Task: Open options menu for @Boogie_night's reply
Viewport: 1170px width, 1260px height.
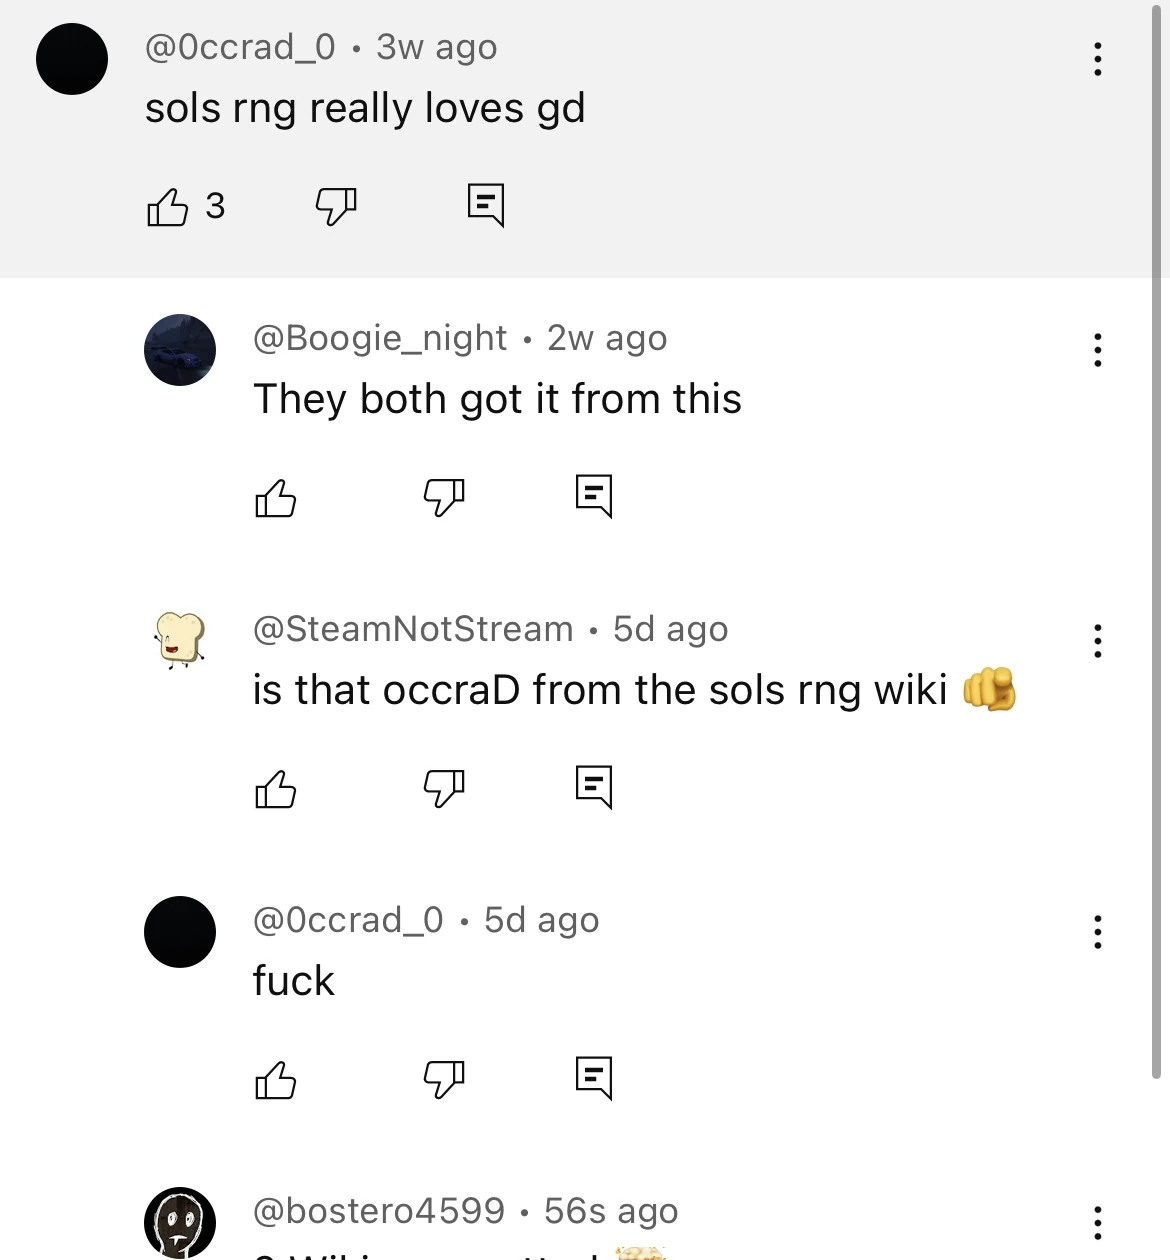Action: pyautogui.click(x=1097, y=349)
